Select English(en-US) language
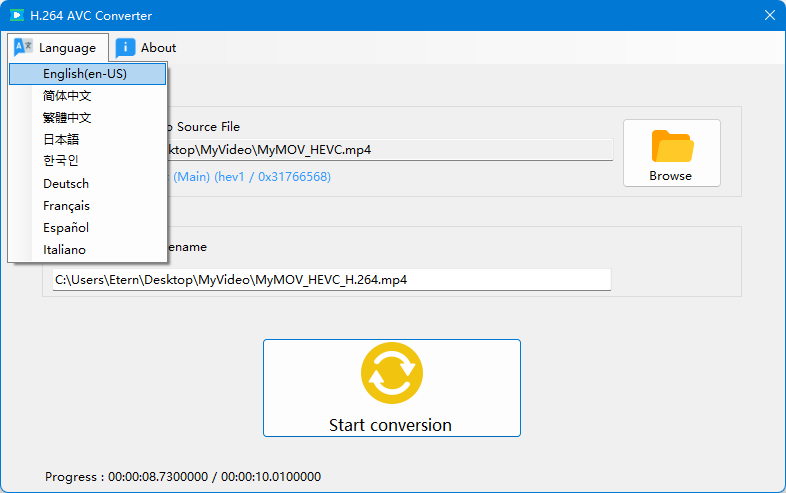 (88, 74)
